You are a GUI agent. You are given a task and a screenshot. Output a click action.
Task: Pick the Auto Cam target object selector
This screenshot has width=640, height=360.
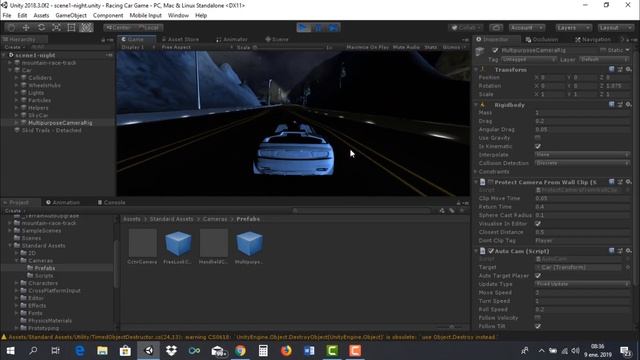[x=628, y=267]
